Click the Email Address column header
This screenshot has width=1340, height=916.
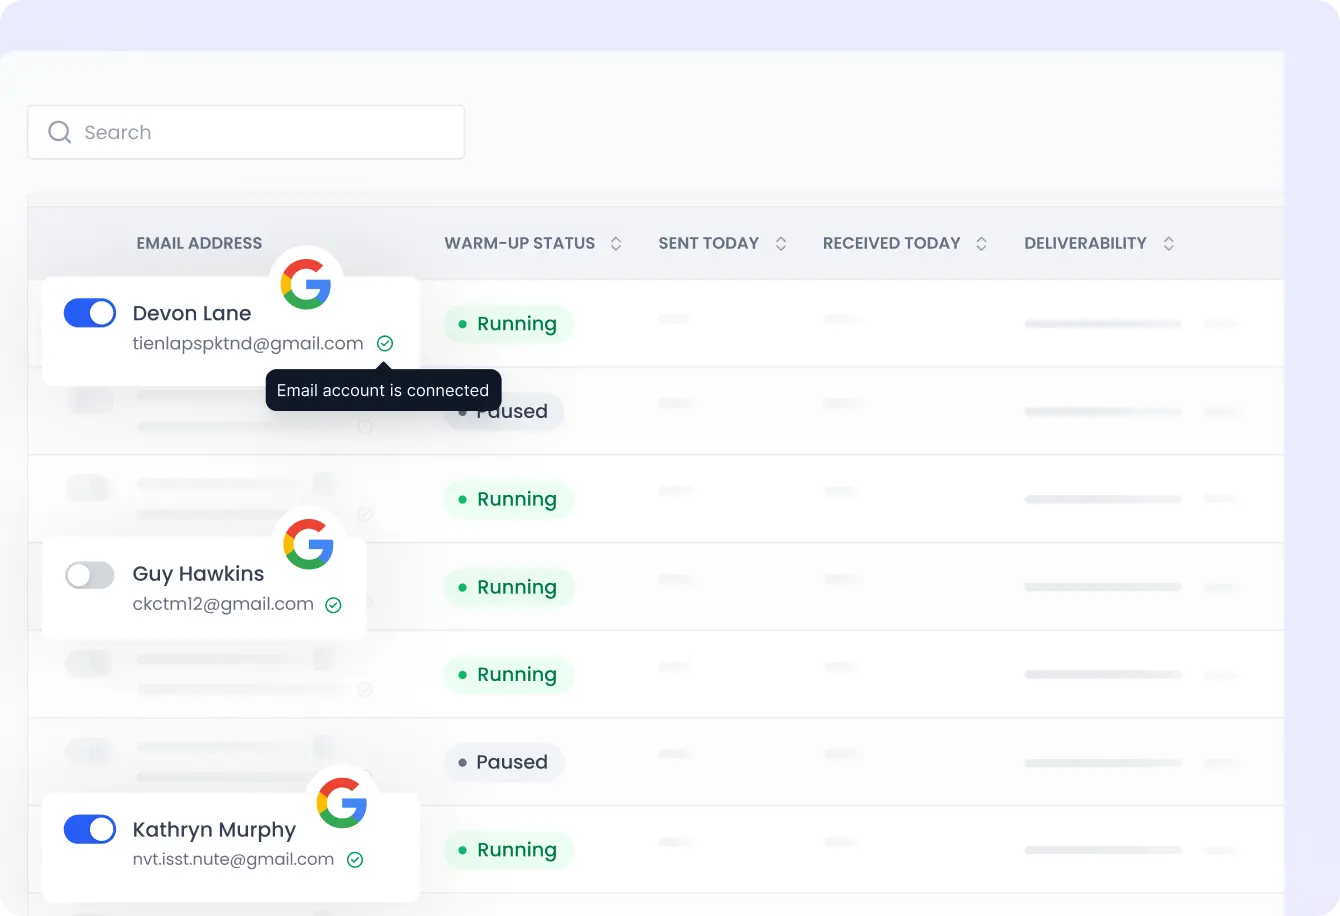click(x=199, y=243)
